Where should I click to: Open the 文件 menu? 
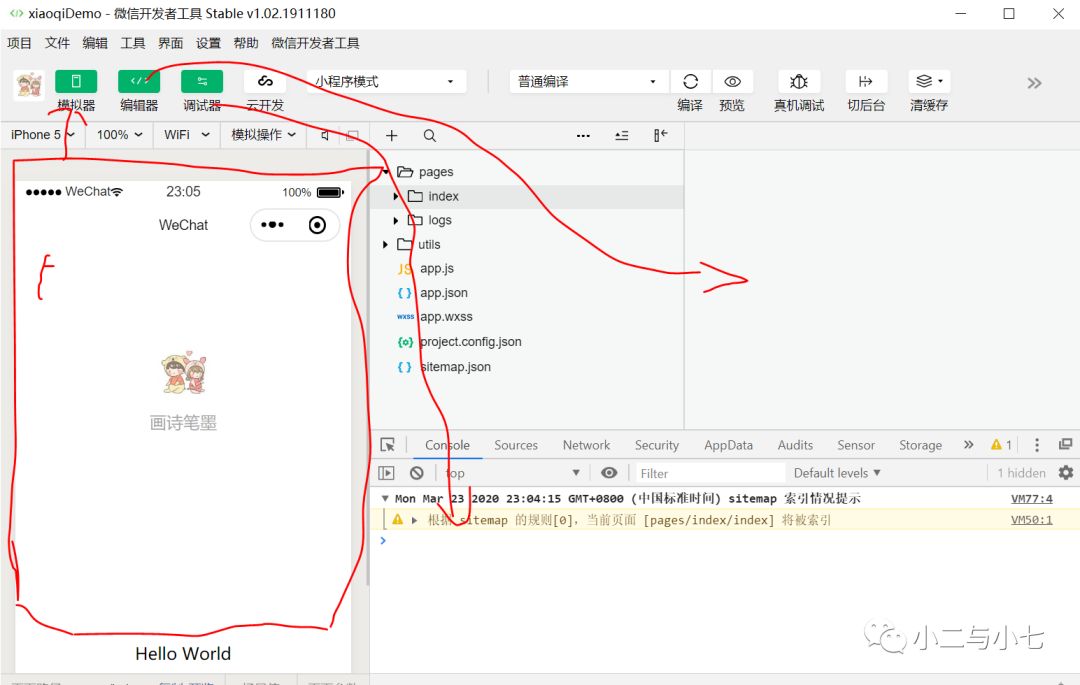[57, 43]
